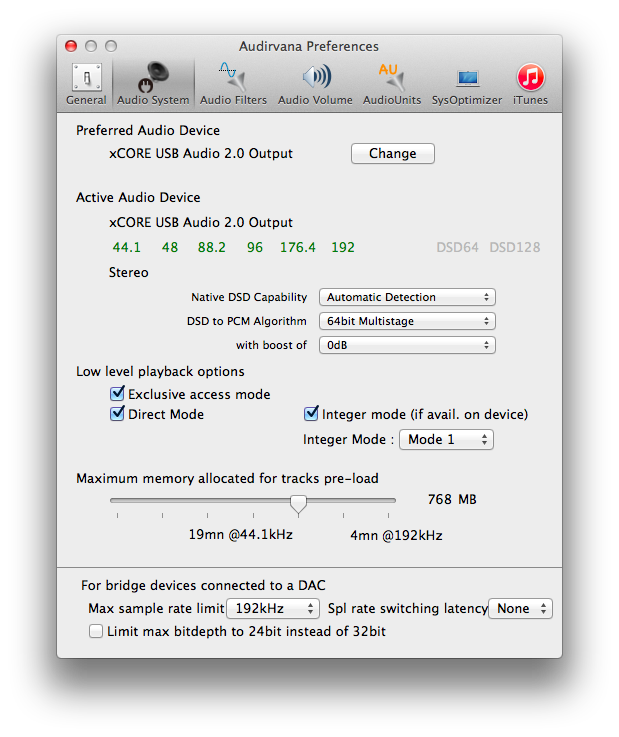This screenshot has height=737, width=619.
Task: Open the AudioUnits pane
Action: 392,84
